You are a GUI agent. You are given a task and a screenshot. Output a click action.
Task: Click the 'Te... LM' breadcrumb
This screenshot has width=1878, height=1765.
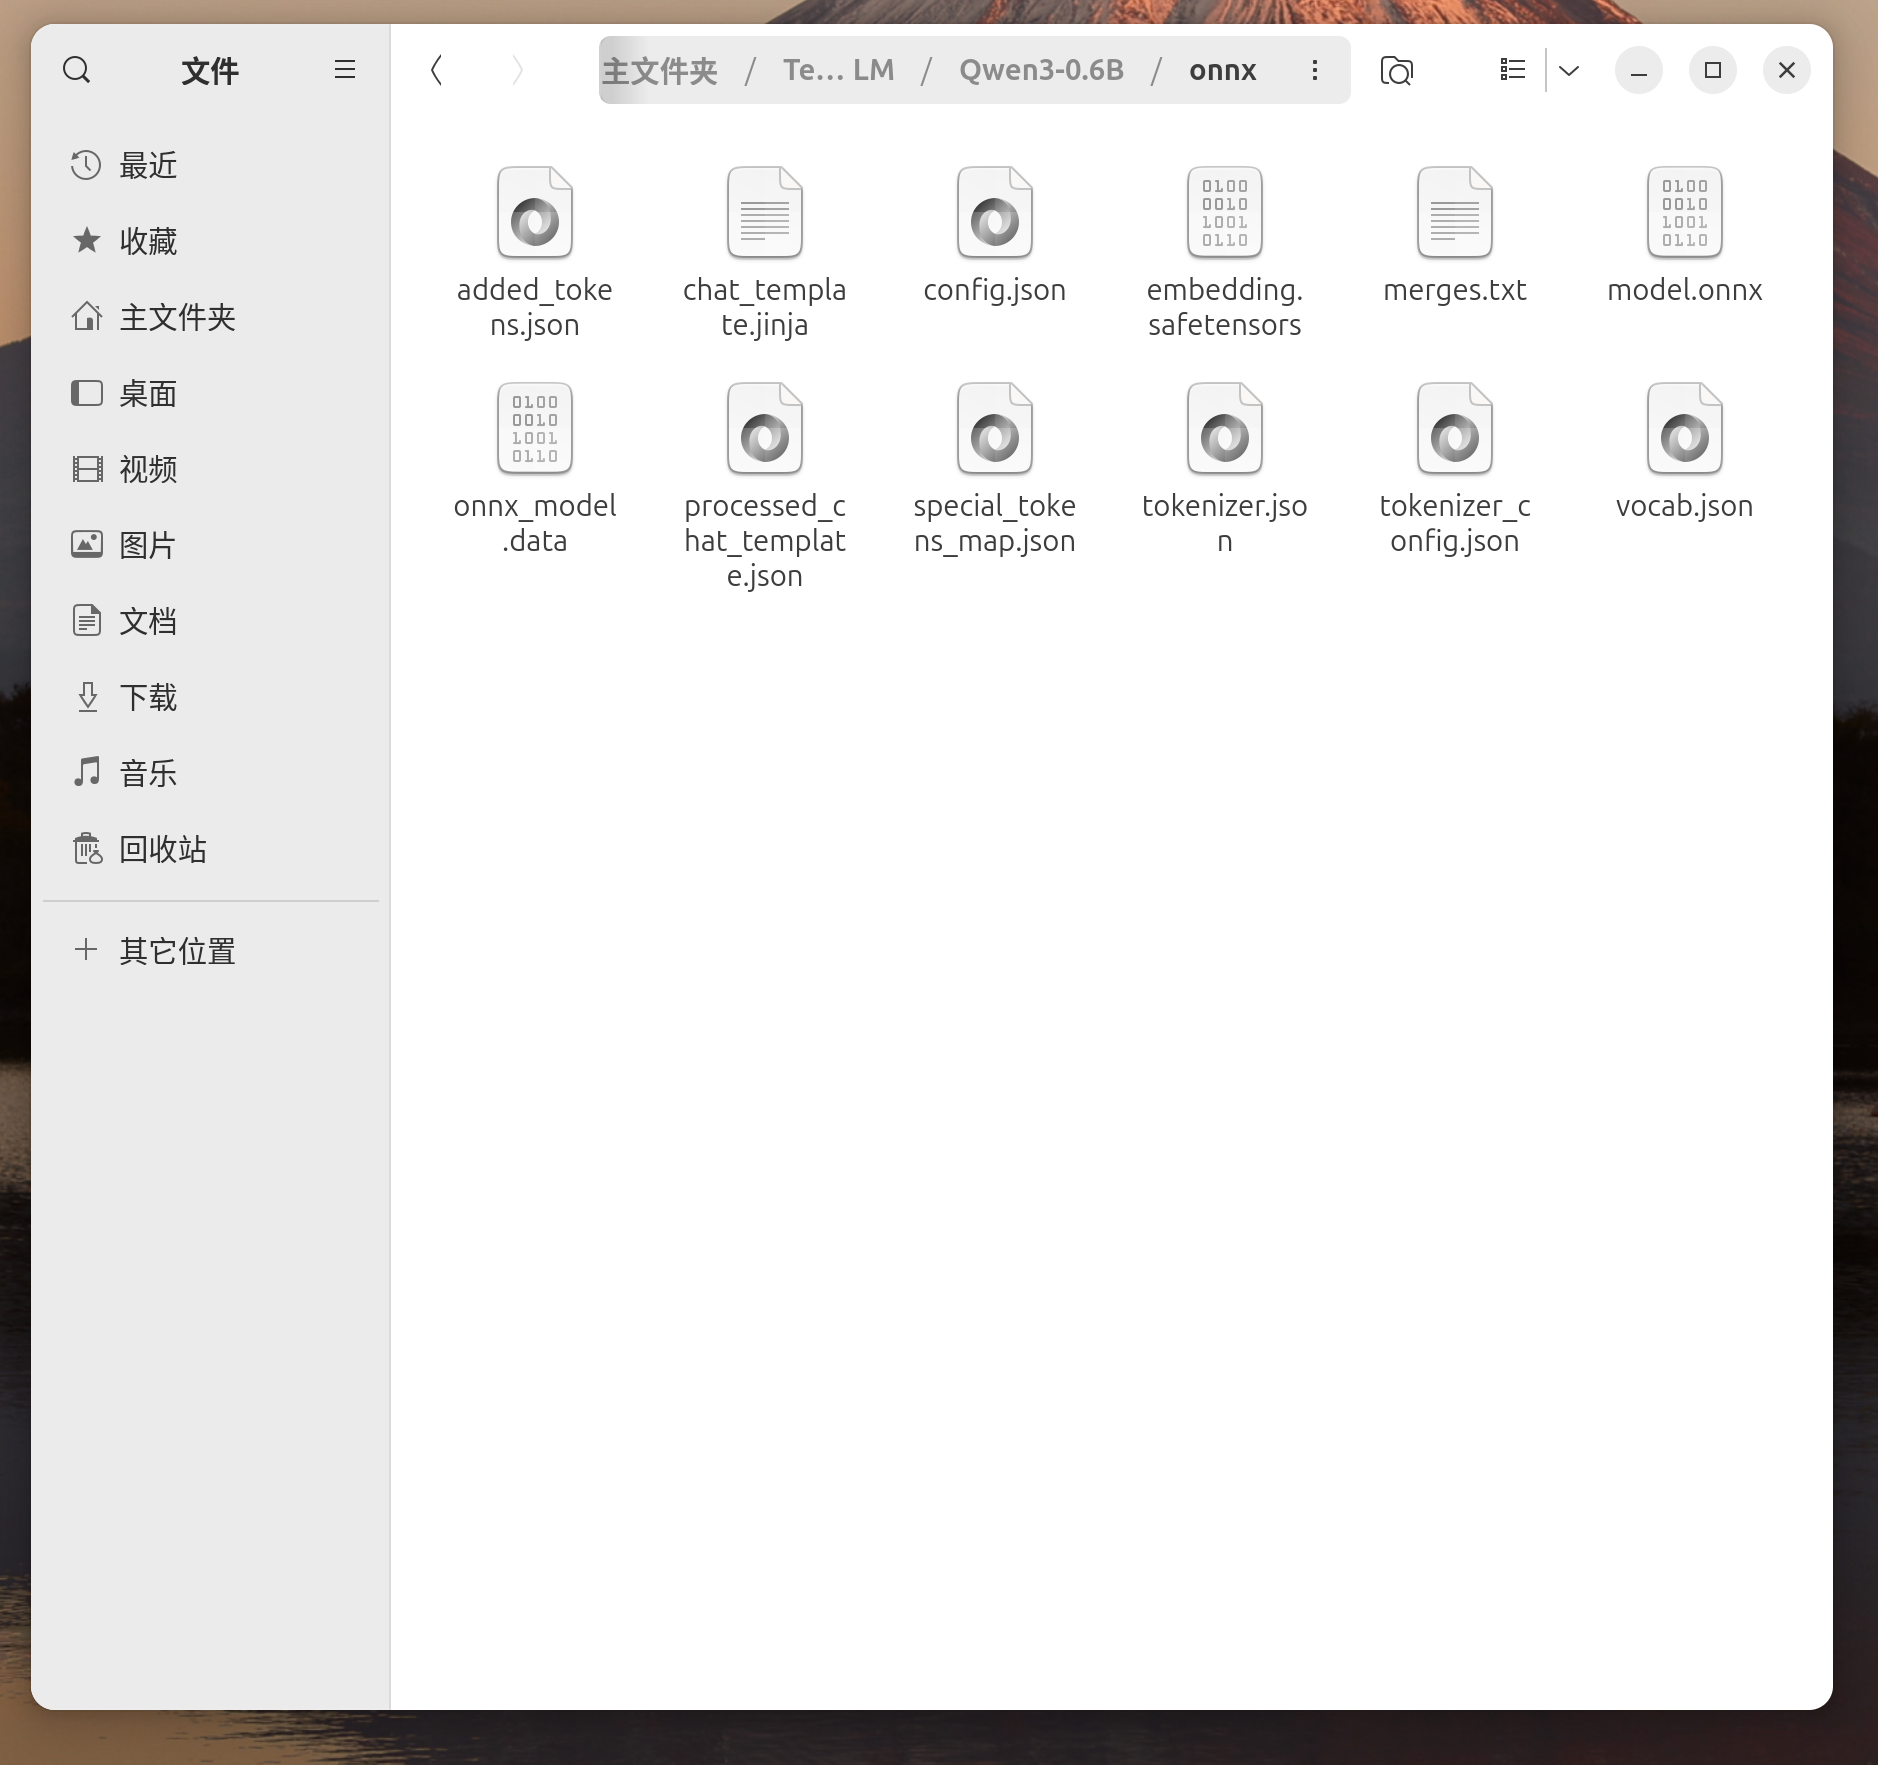[838, 70]
